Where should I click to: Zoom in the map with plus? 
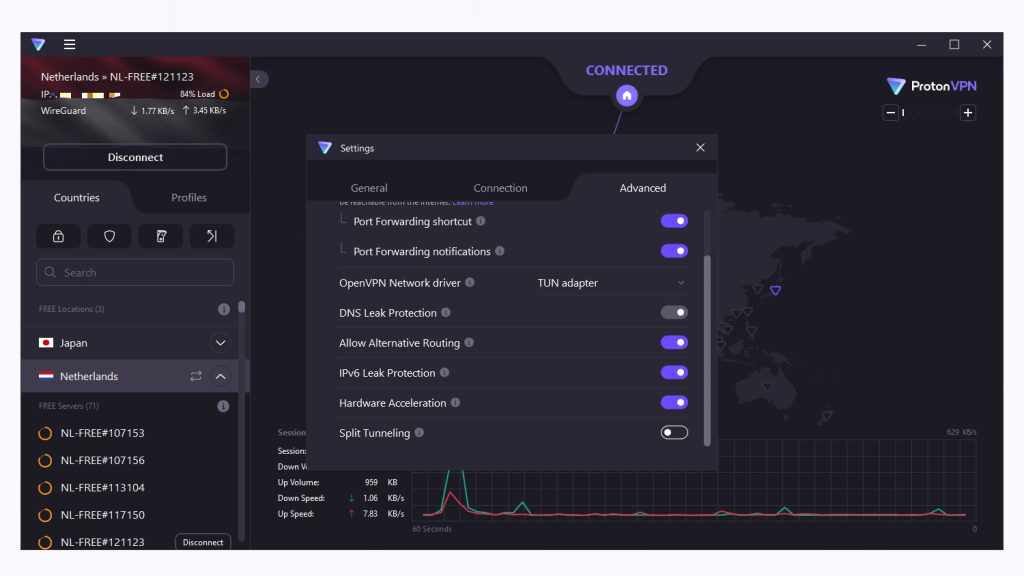pos(968,112)
